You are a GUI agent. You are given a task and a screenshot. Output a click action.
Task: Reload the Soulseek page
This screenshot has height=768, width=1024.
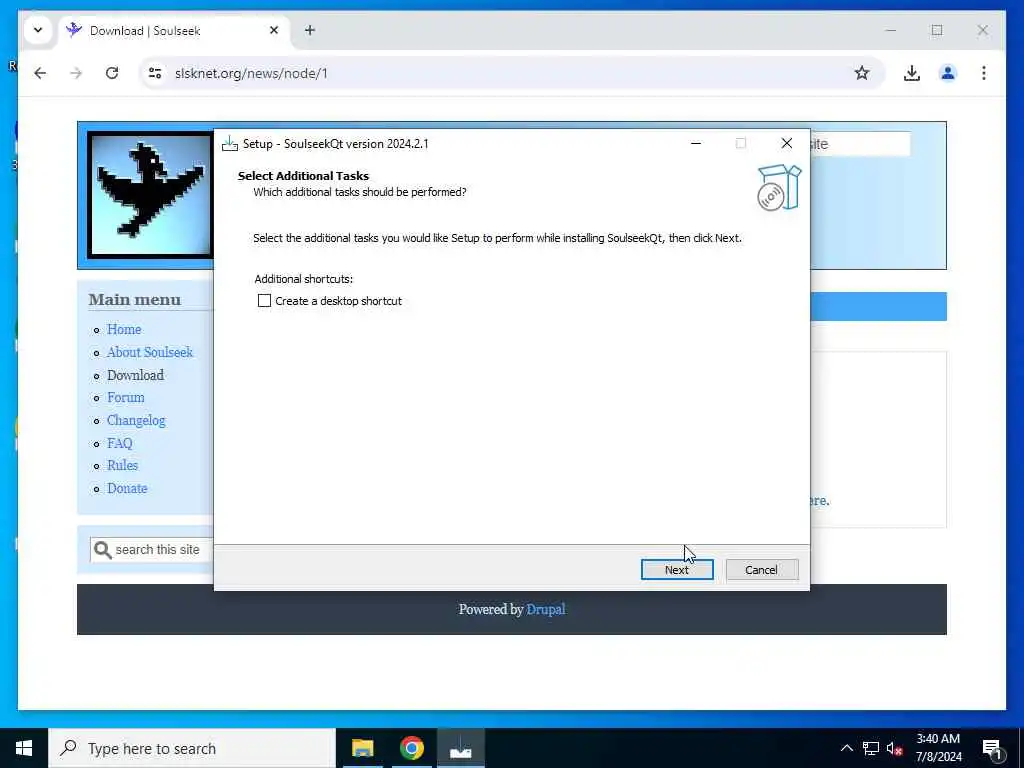click(112, 73)
